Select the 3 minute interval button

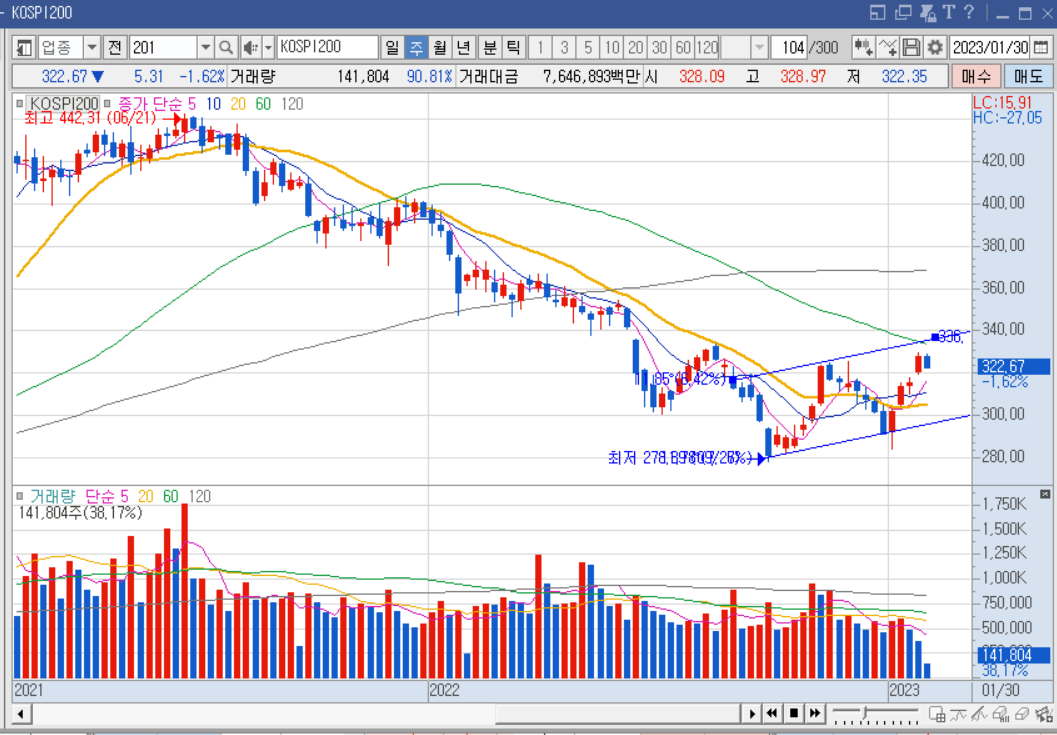tap(564, 47)
